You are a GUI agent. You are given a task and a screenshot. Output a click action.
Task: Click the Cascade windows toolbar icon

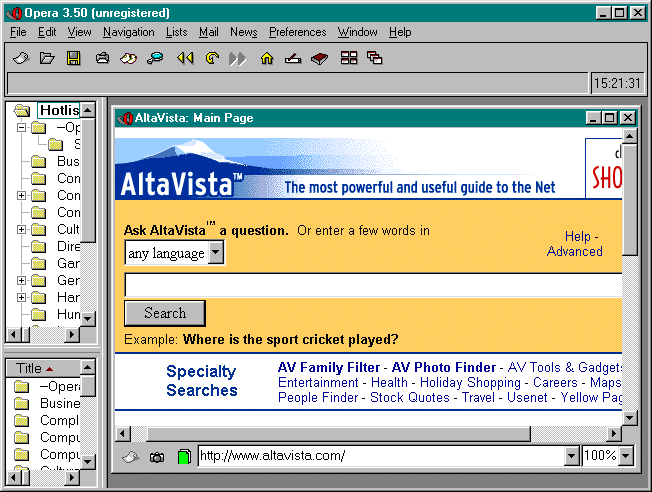[x=375, y=58]
